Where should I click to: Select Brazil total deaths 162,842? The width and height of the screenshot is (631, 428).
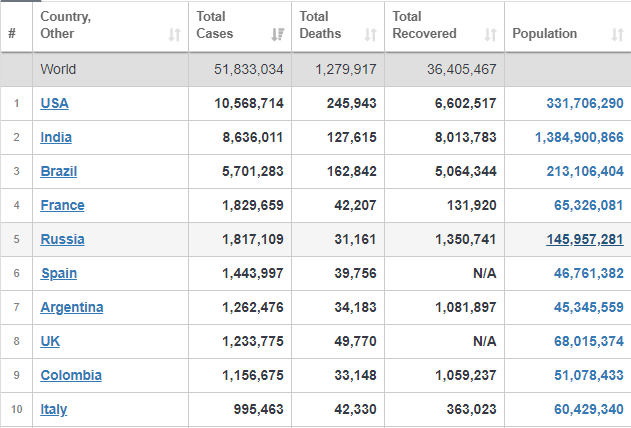click(x=351, y=171)
